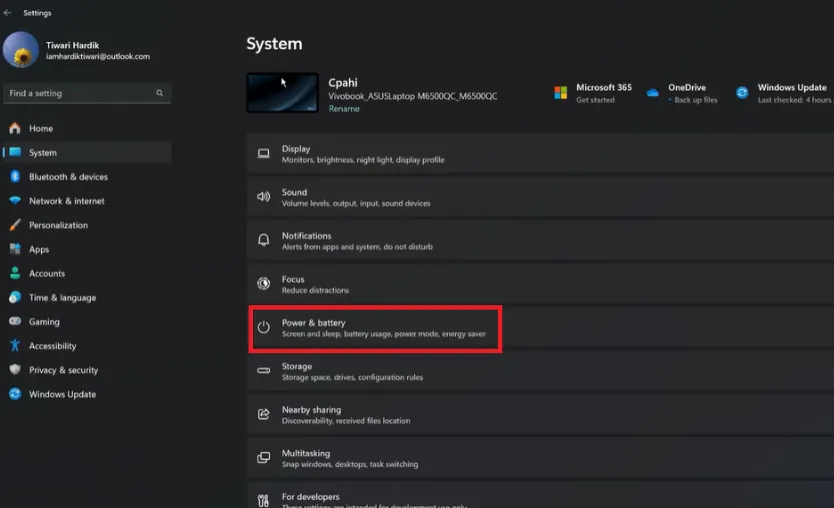Click the For developers tools icon
This screenshot has width=834, height=508.
tap(263, 501)
